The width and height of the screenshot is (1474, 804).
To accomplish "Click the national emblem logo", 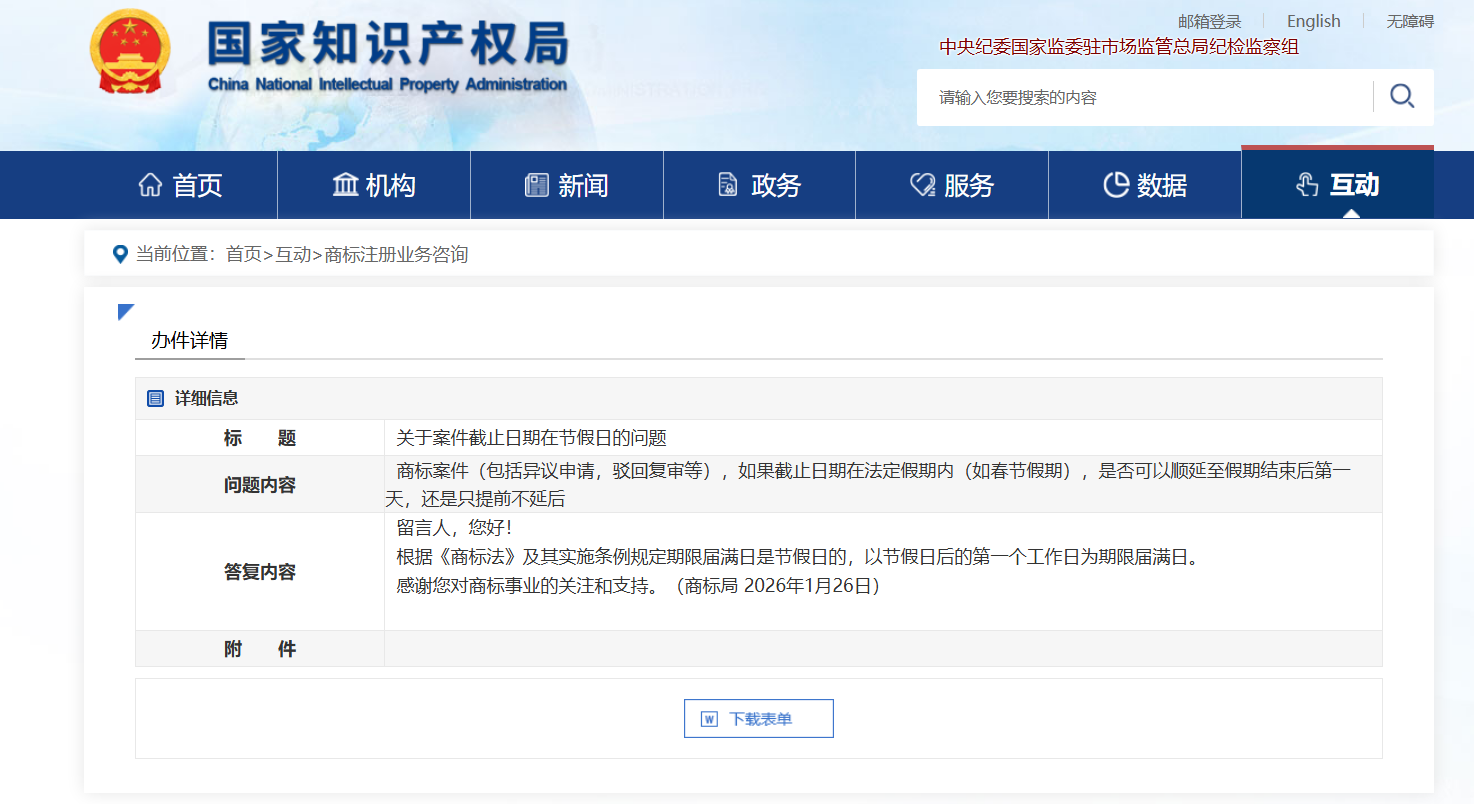I will tap(130, 52).
